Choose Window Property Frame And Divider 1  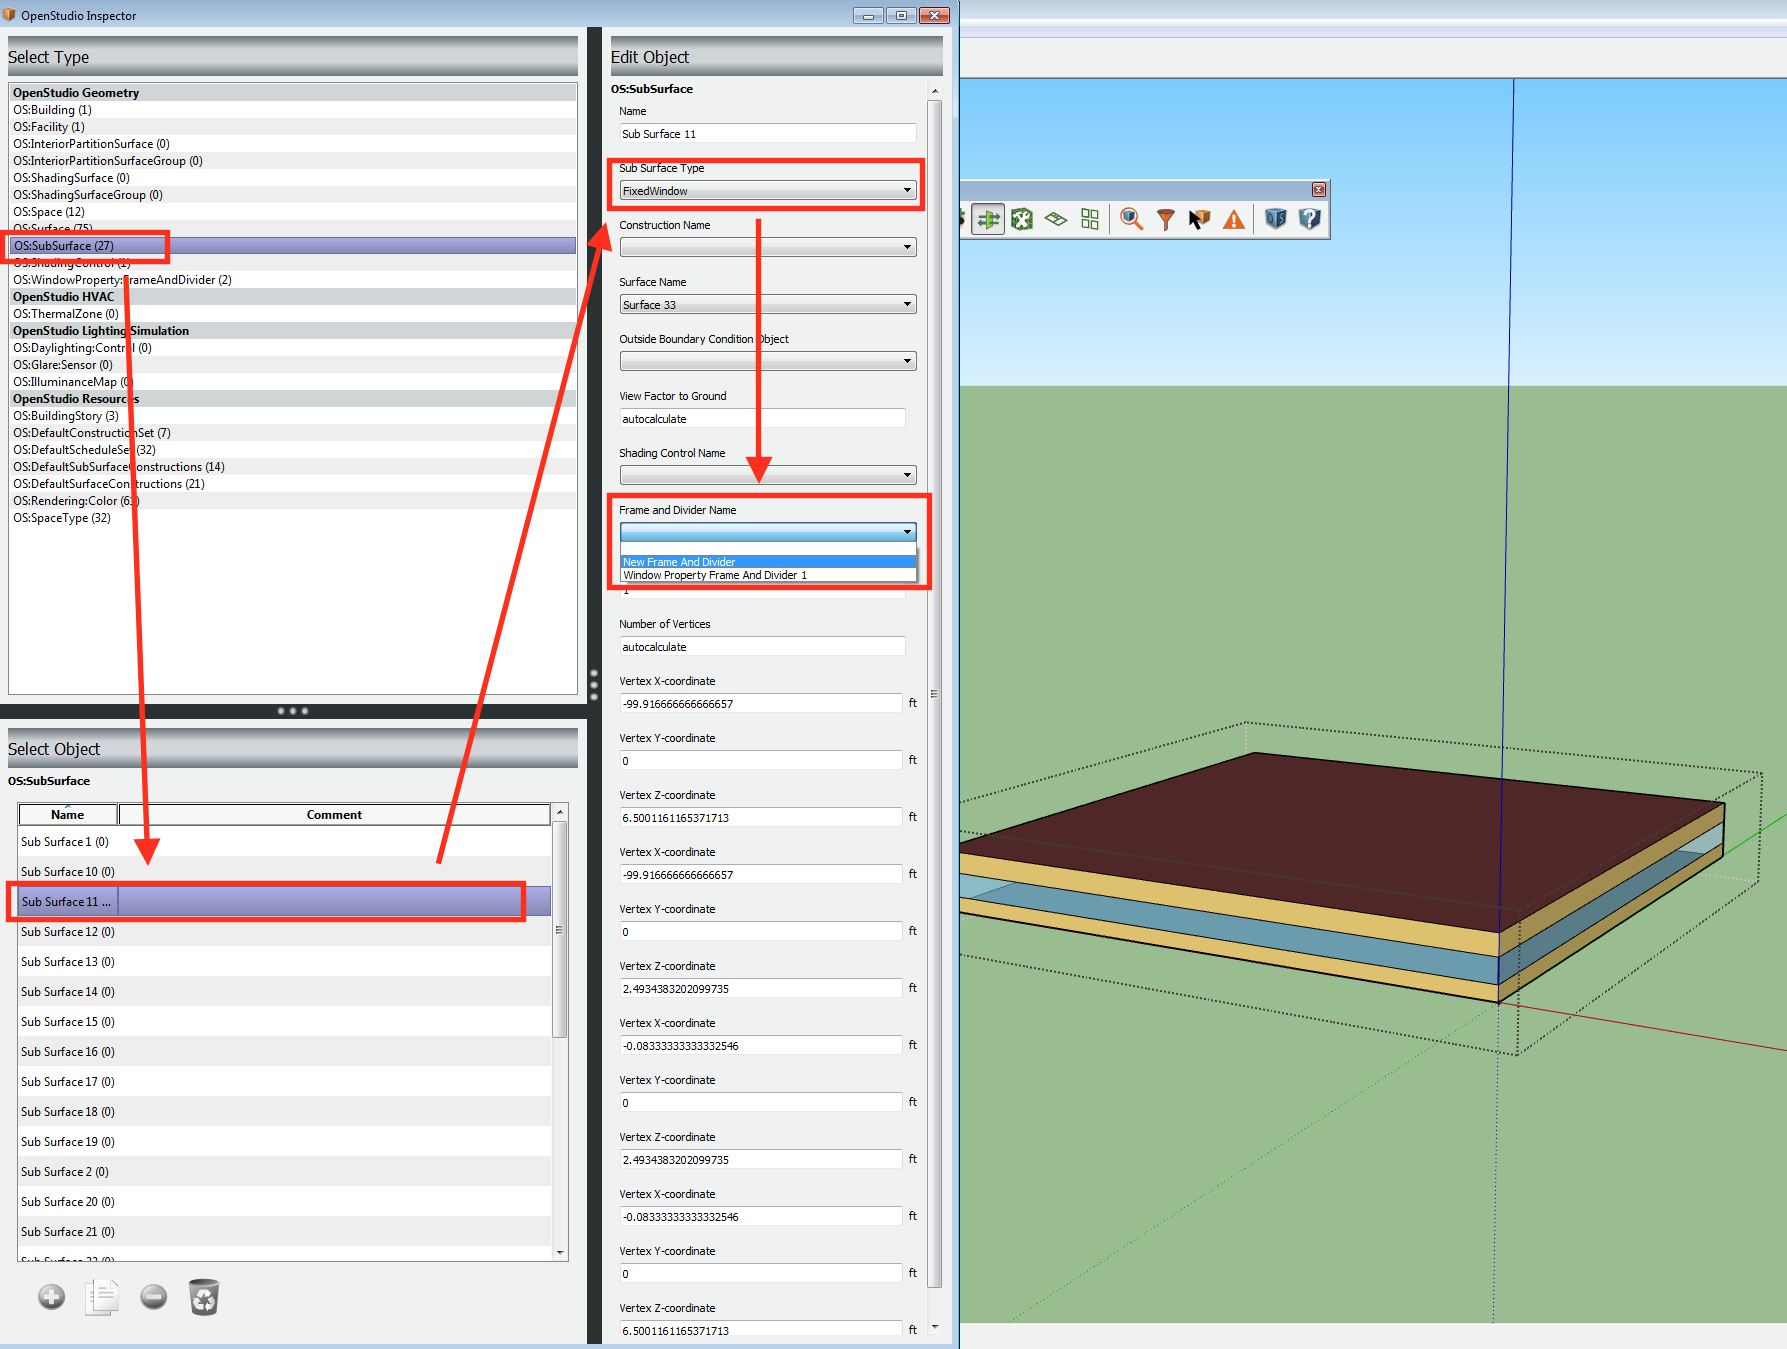pyautogui.click(x=767, y=575)
